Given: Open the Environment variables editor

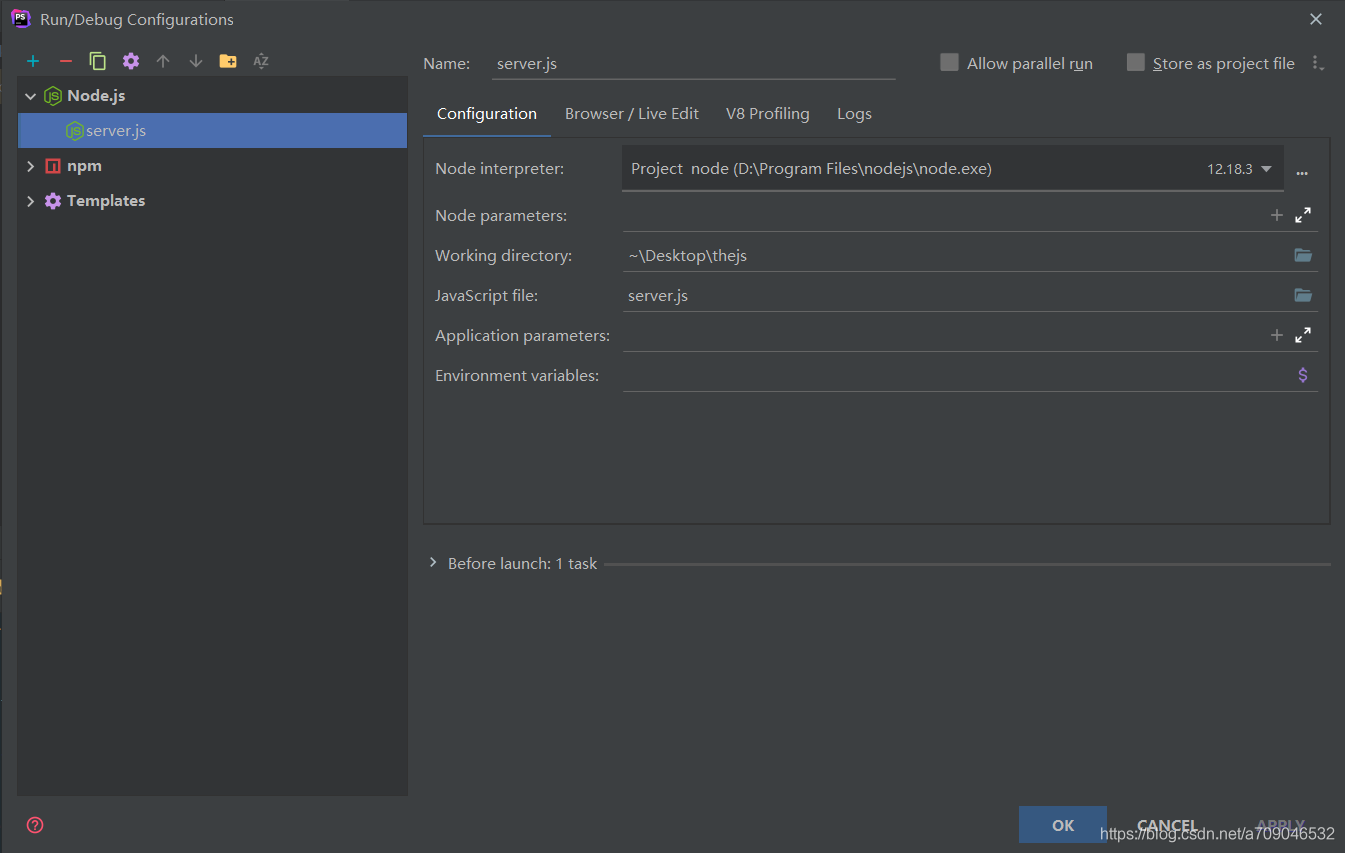Looking at the screenshot, I should (1302, 374).
